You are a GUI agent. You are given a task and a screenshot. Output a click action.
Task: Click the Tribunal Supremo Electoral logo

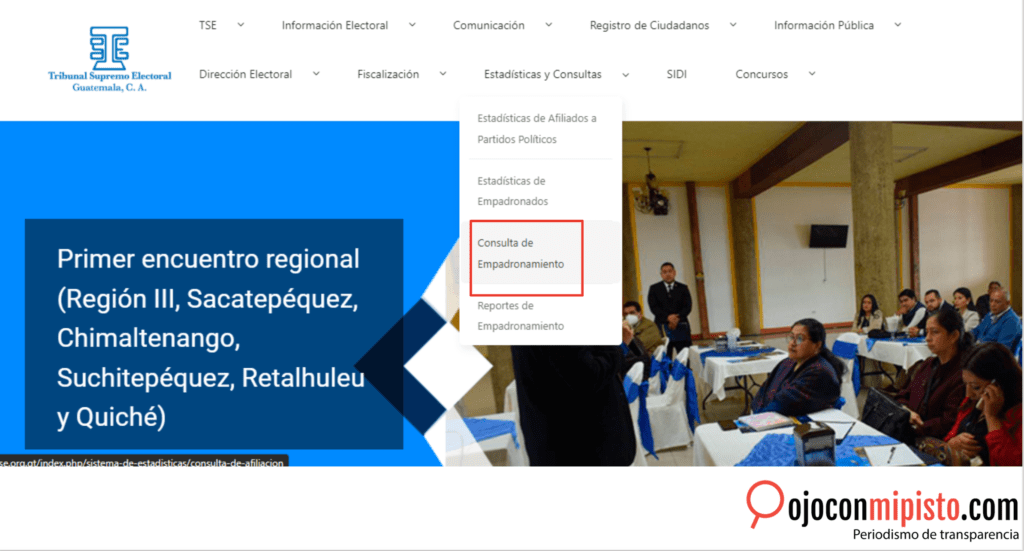(x=109, y=58)
